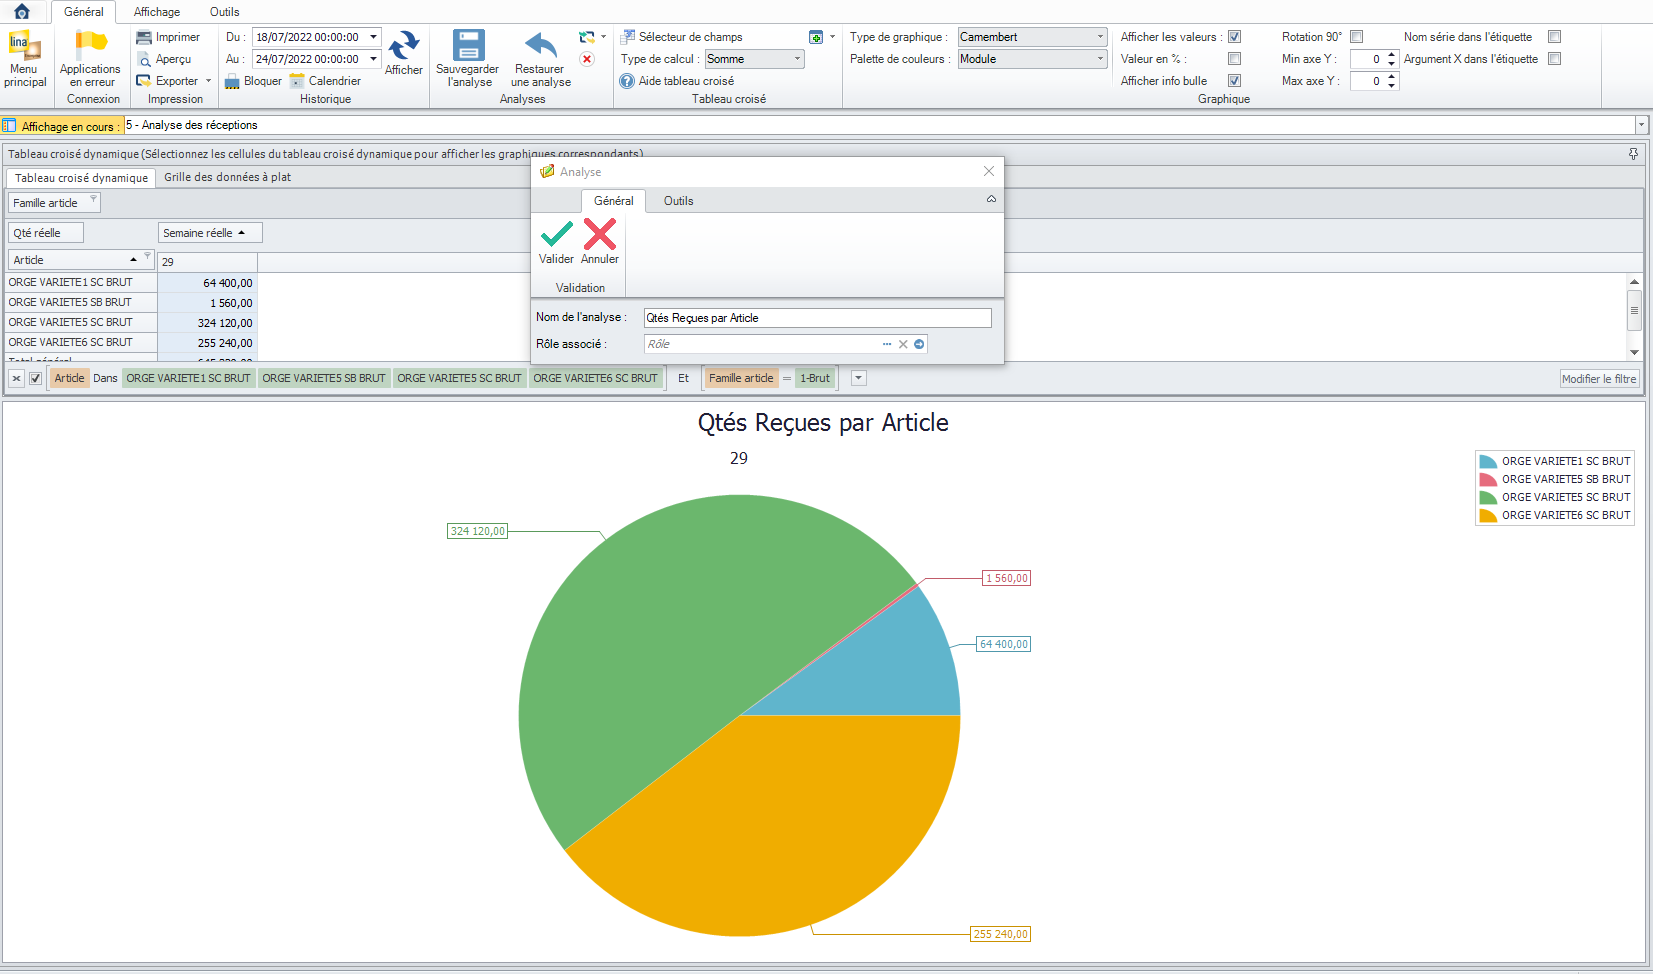Open Grille des données à plat tab
The height and width of the screenshot is (974, 1653).
[227, 177]
